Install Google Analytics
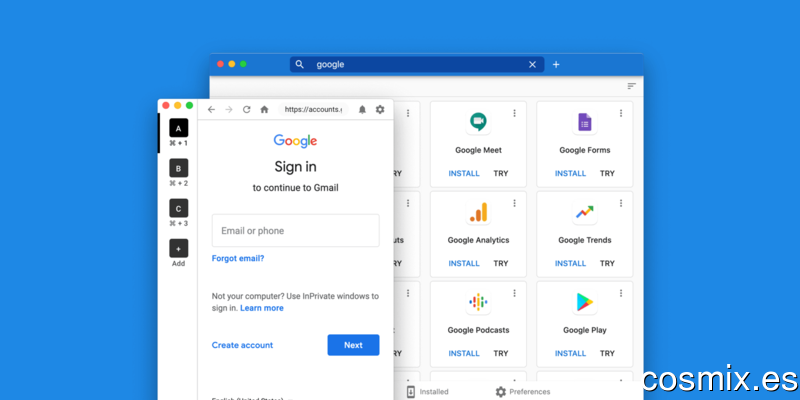Screen dimensions: 800x400 pos(464,263)
